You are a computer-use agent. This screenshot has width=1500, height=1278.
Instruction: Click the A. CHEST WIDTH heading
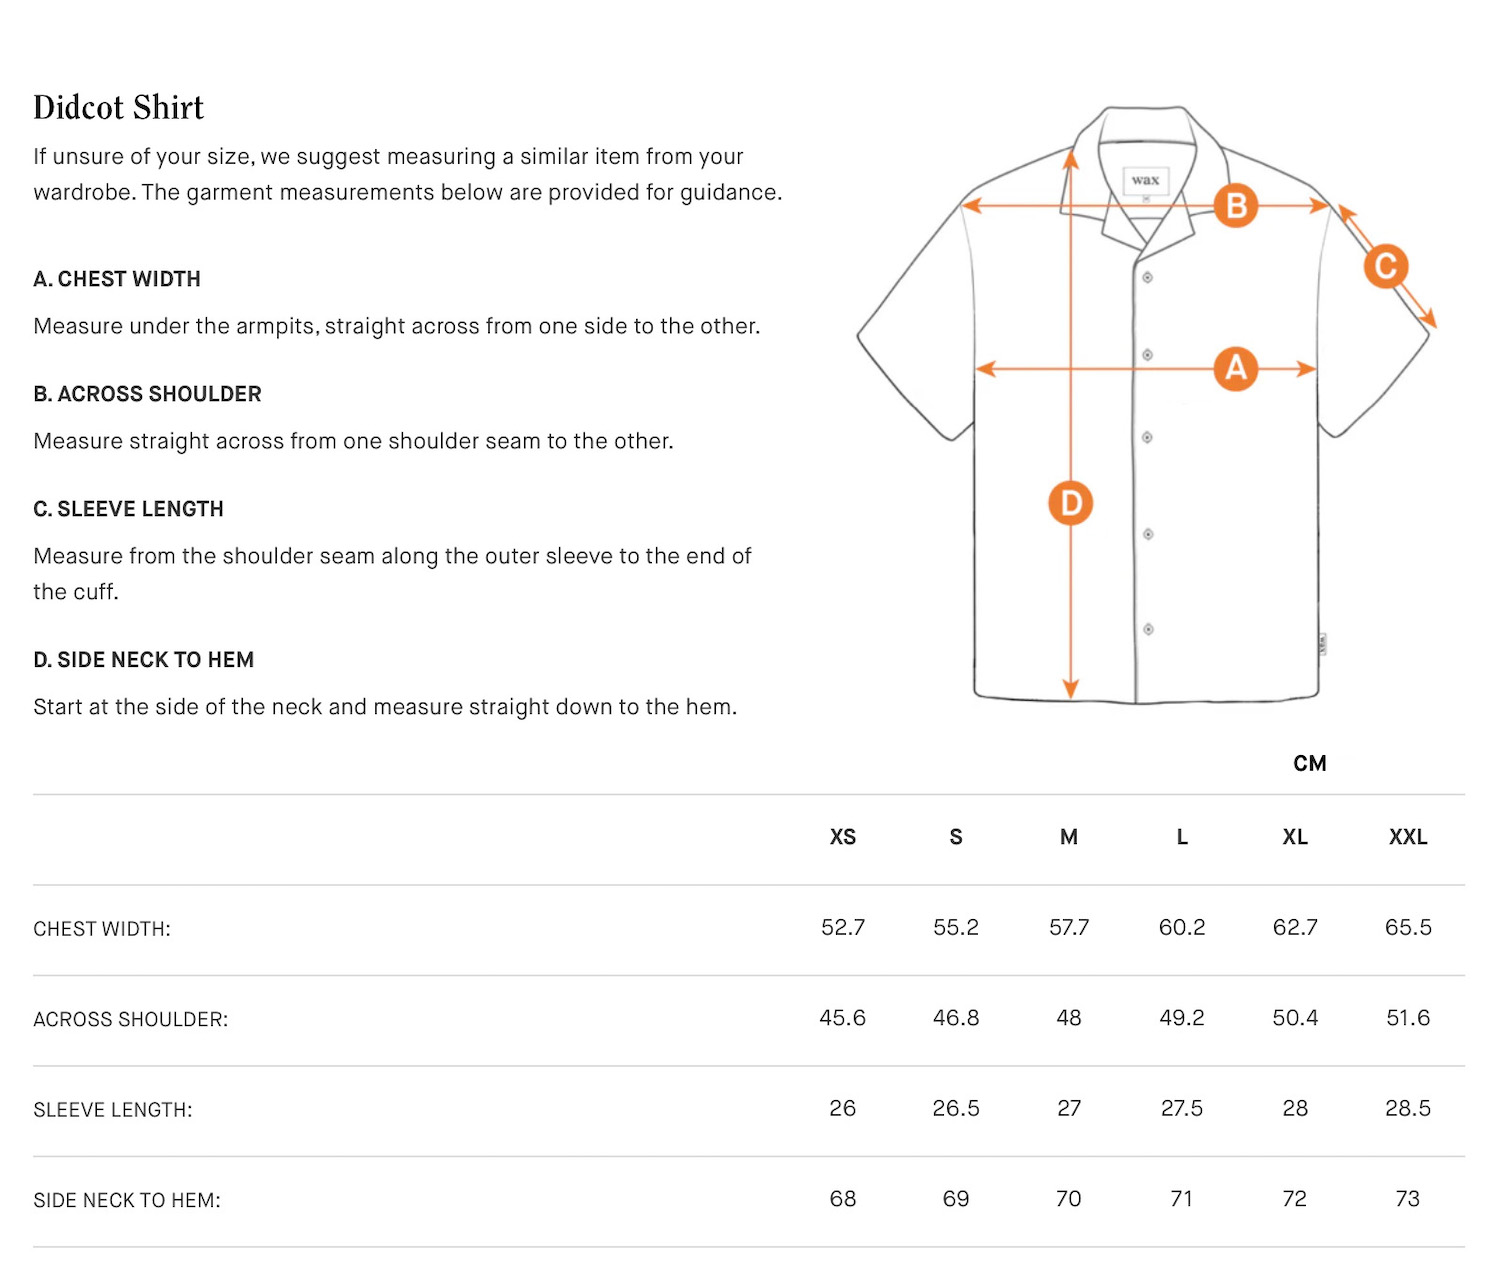(117, 279)
